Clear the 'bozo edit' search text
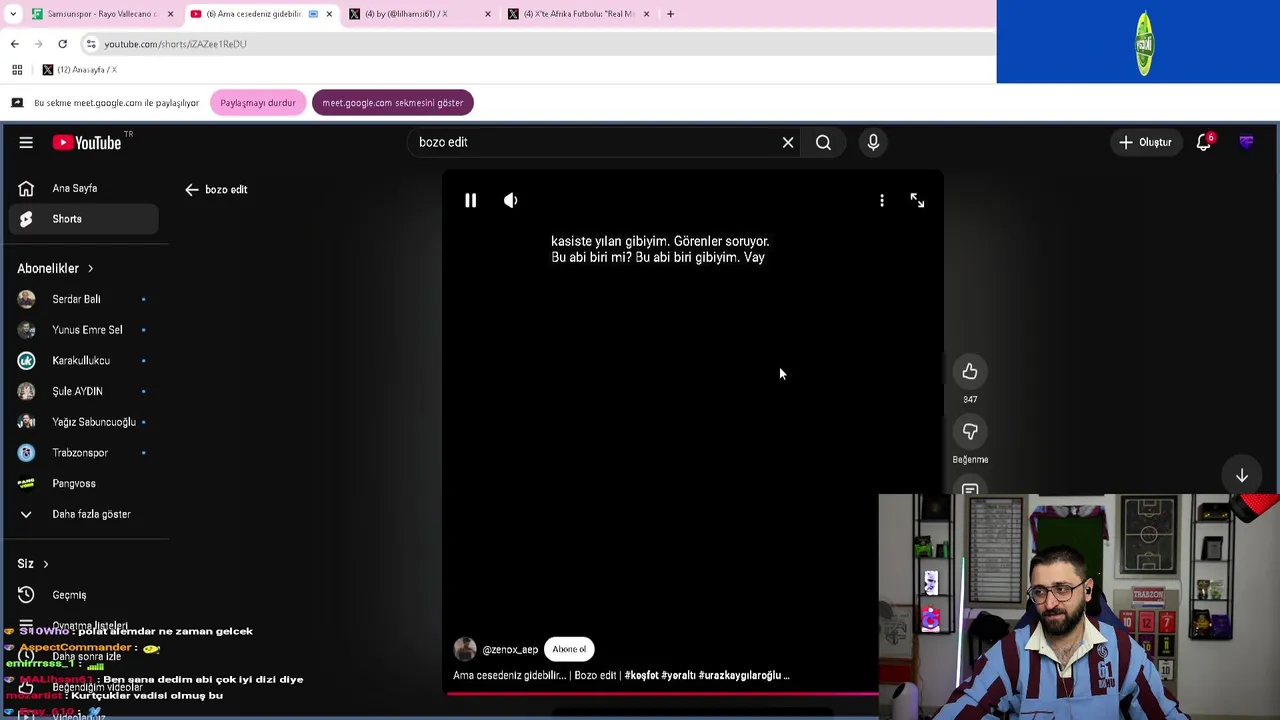 point(788,142)
